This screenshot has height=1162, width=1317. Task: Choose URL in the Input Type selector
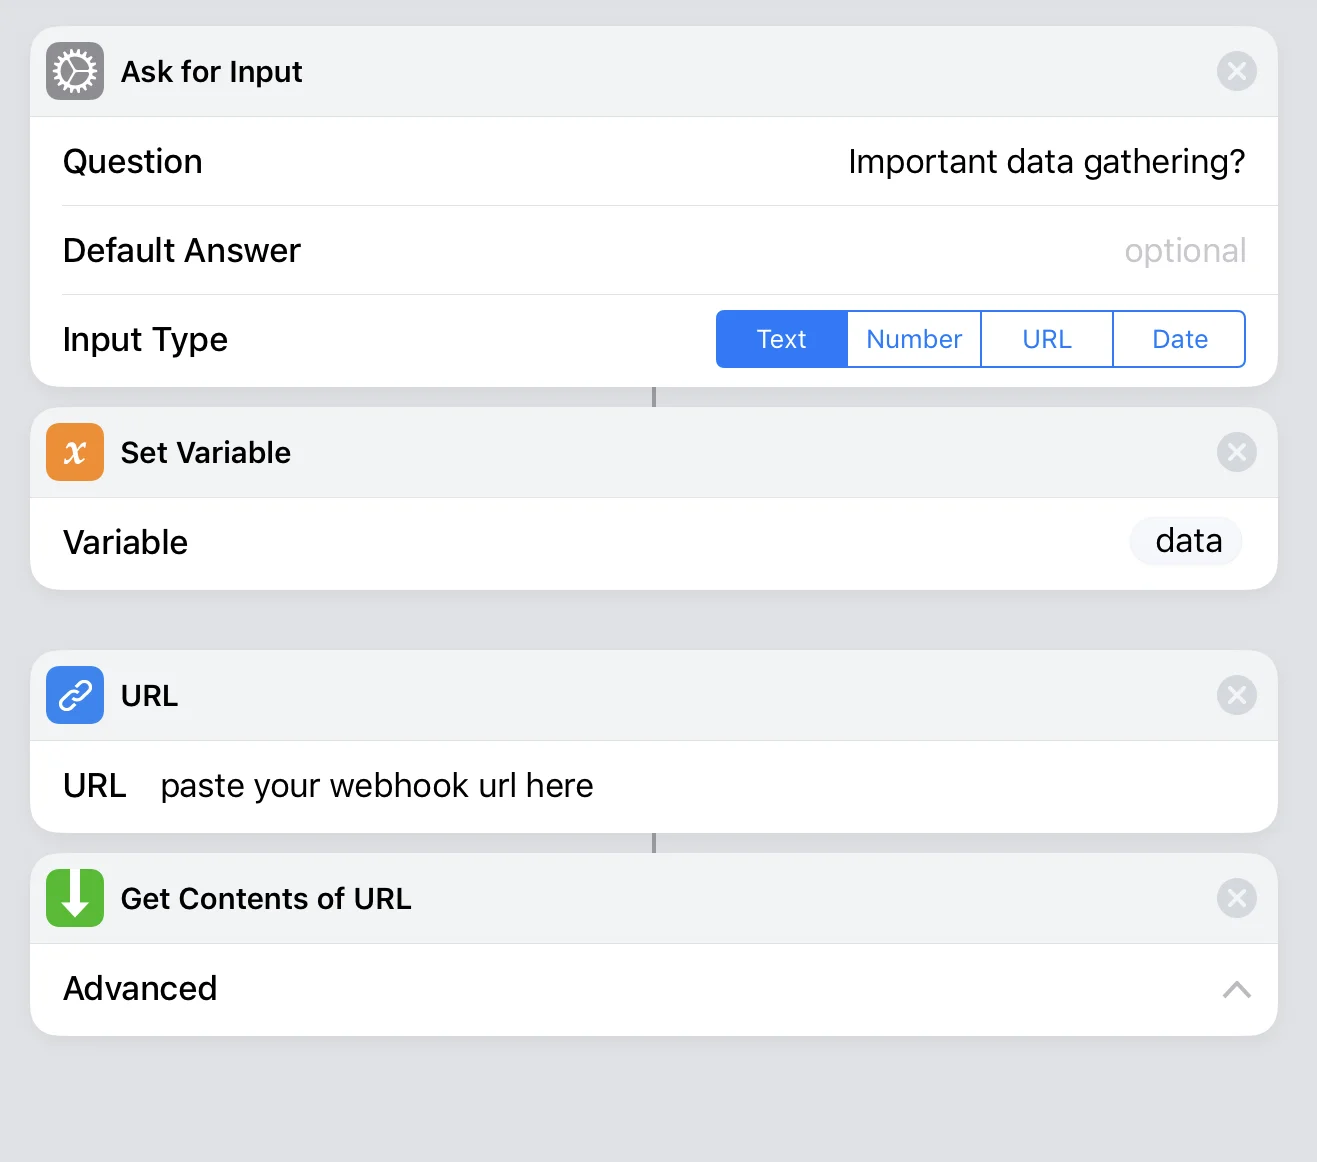pos(1047,339)
